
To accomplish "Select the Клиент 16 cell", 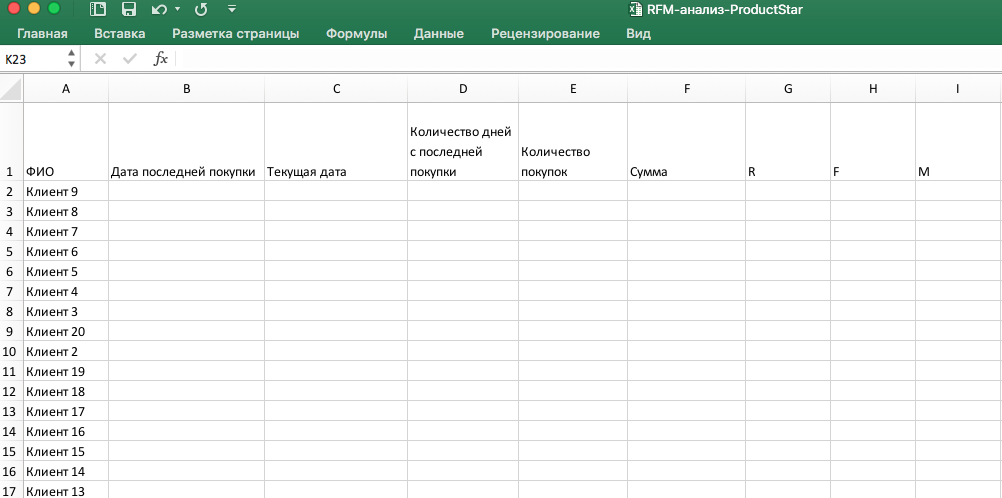I will click(66, 431).
